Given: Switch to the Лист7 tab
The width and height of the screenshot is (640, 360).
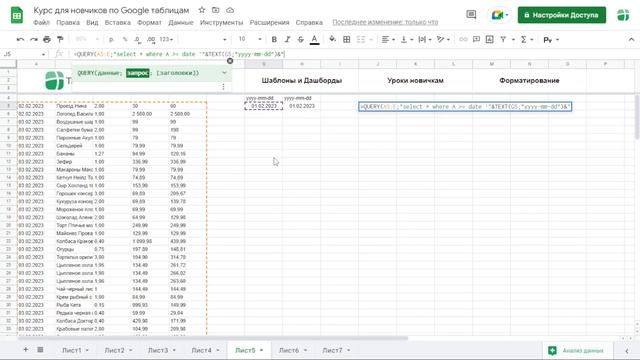Looking at the screenshot, I should [336, 350].
